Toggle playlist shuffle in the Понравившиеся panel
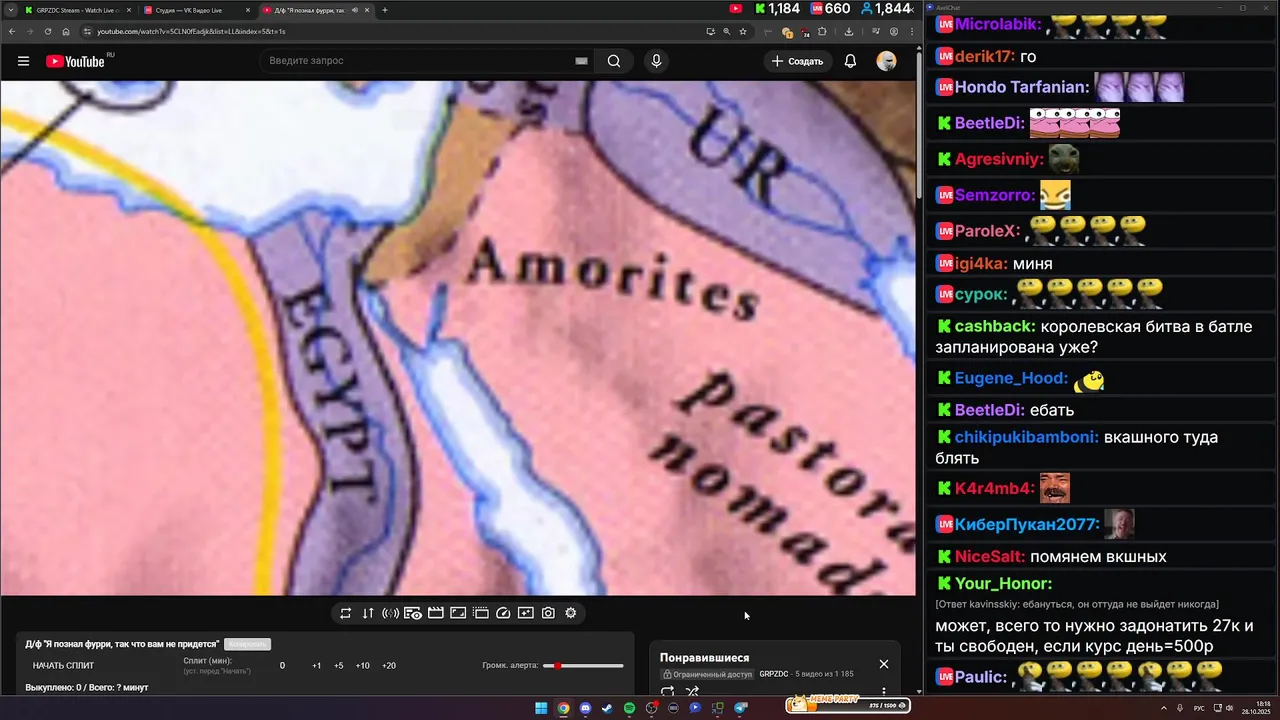Screen dimensions: 1280x720 (x=692, y=691)
